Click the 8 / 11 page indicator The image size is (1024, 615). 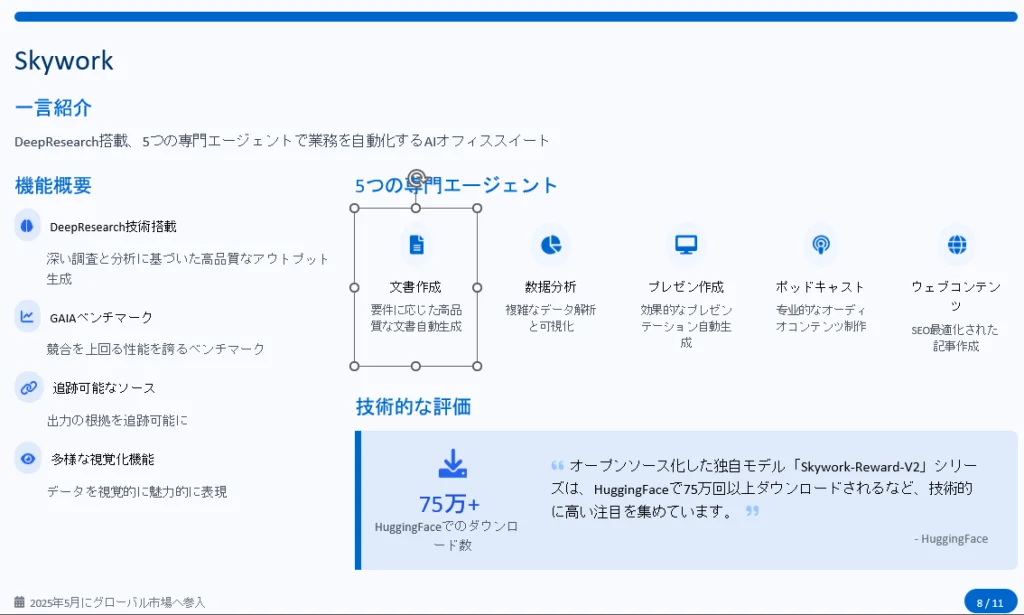(990, 603)
